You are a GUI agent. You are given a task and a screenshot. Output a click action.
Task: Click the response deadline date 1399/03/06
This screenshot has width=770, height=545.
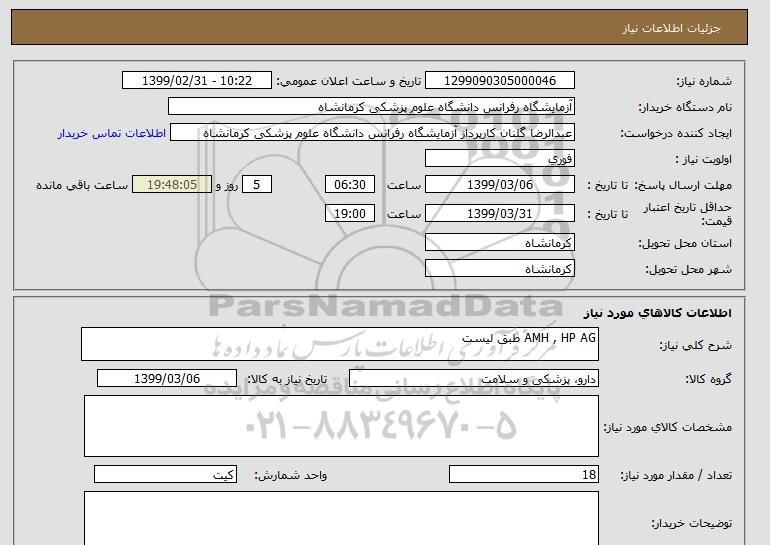(x=499, y=185)
